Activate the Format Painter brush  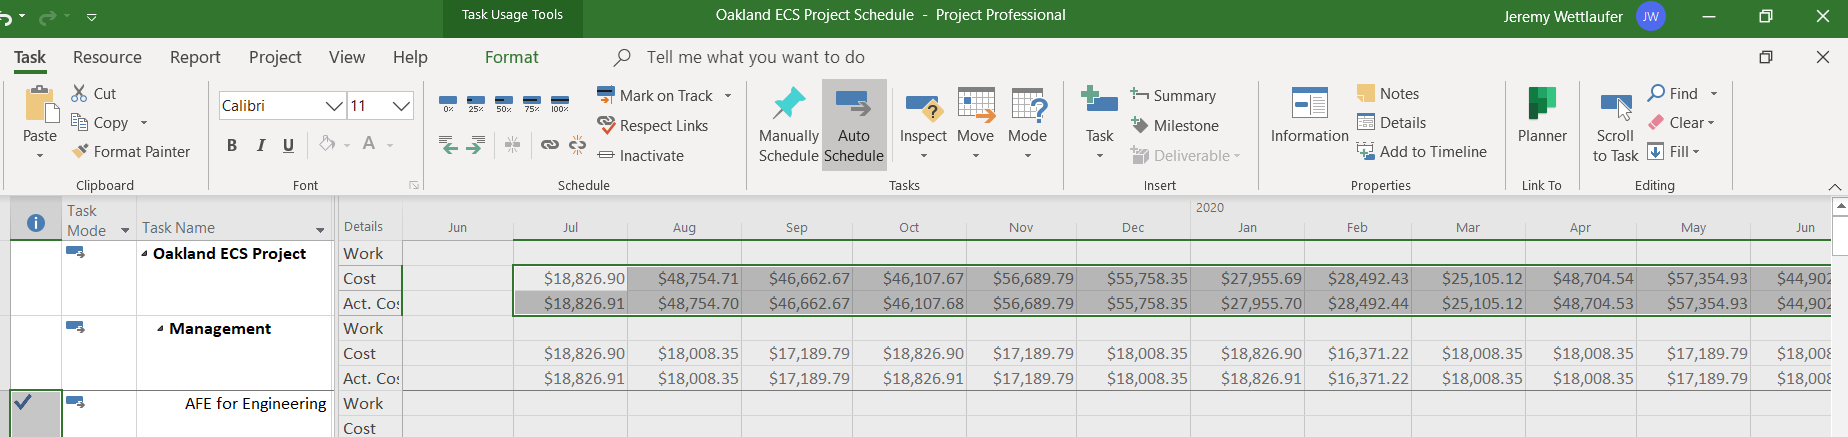[x=80, y=151]
